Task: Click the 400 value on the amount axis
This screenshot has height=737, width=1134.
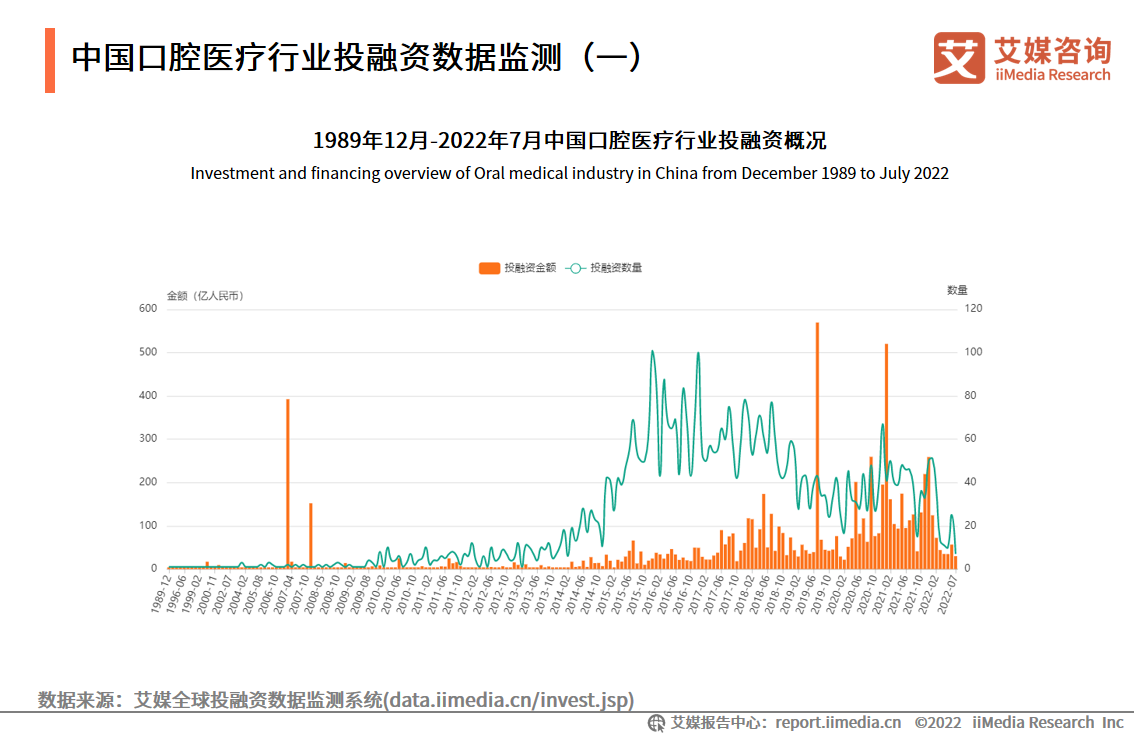Action: 148,395
